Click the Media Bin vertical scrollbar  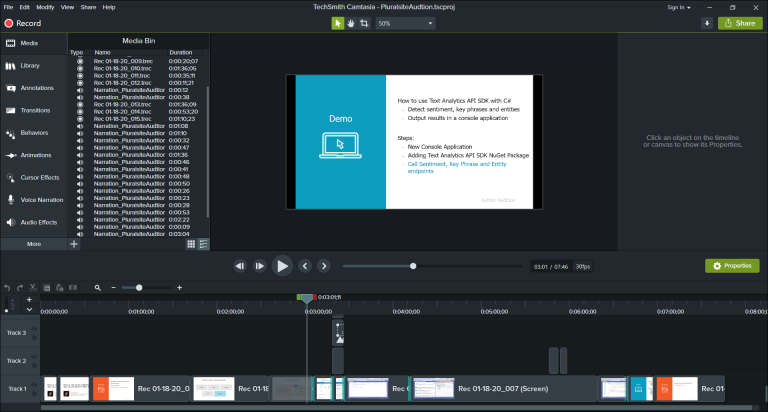pyautogui.click(x=208, y=152)
